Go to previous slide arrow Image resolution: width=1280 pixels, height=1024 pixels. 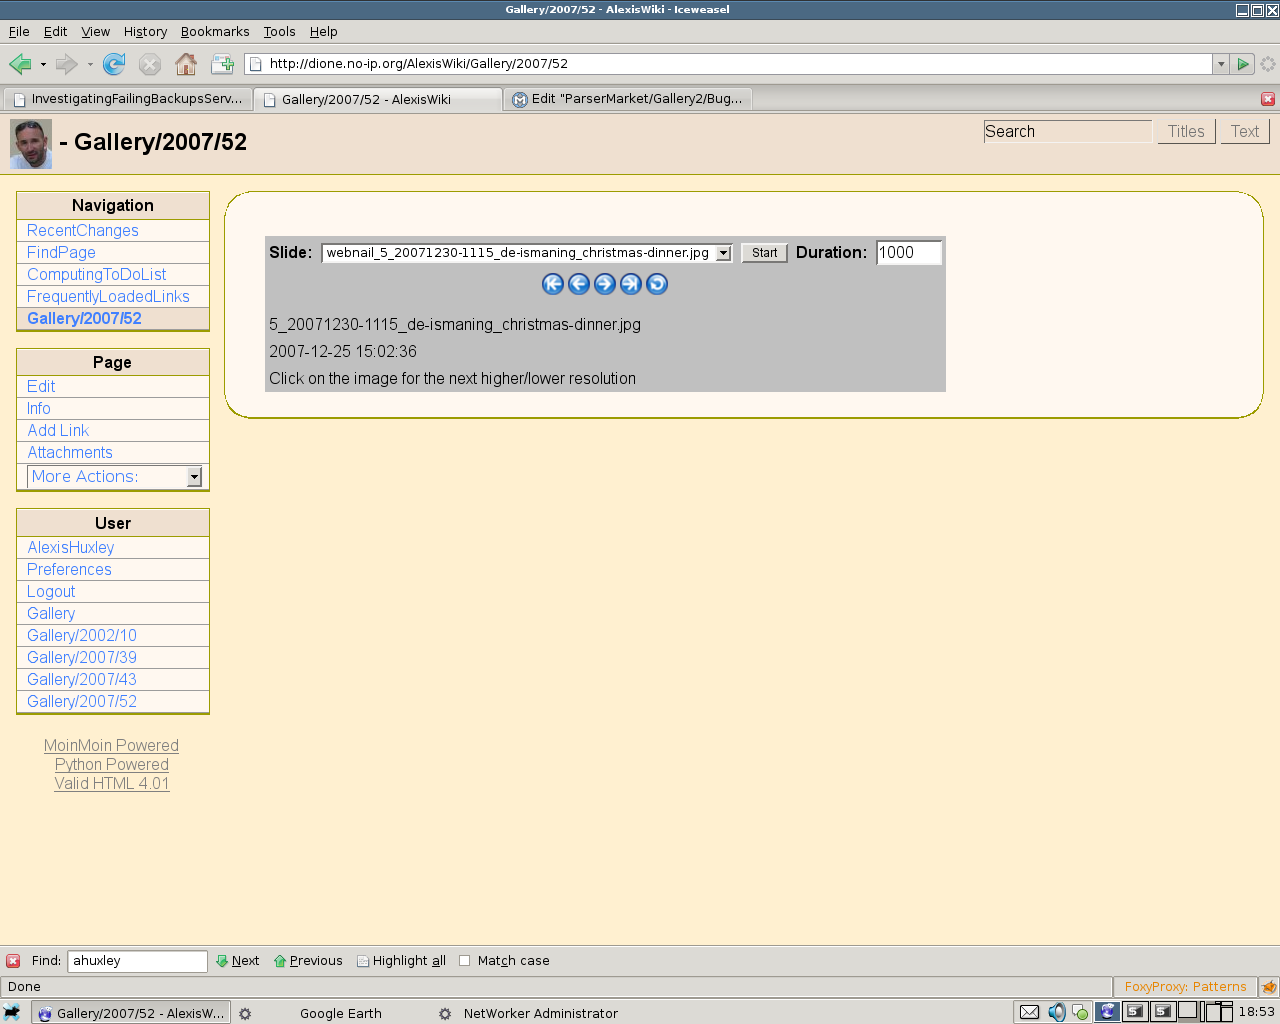[579, 284]
